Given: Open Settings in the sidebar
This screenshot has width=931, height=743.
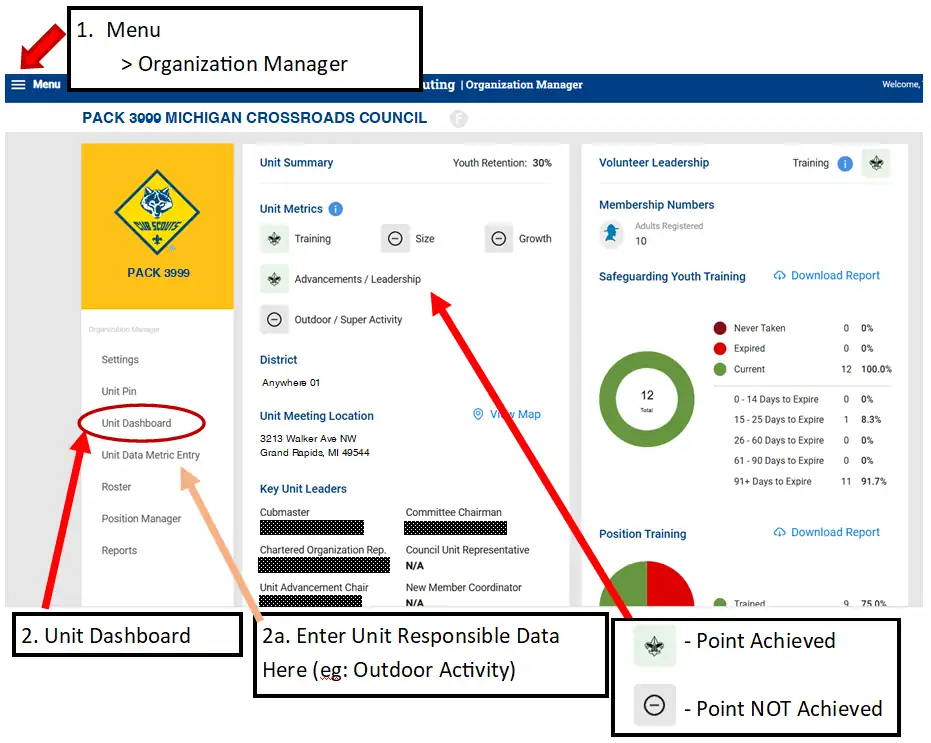Looking at the screenshot, I should coord(120,359).
